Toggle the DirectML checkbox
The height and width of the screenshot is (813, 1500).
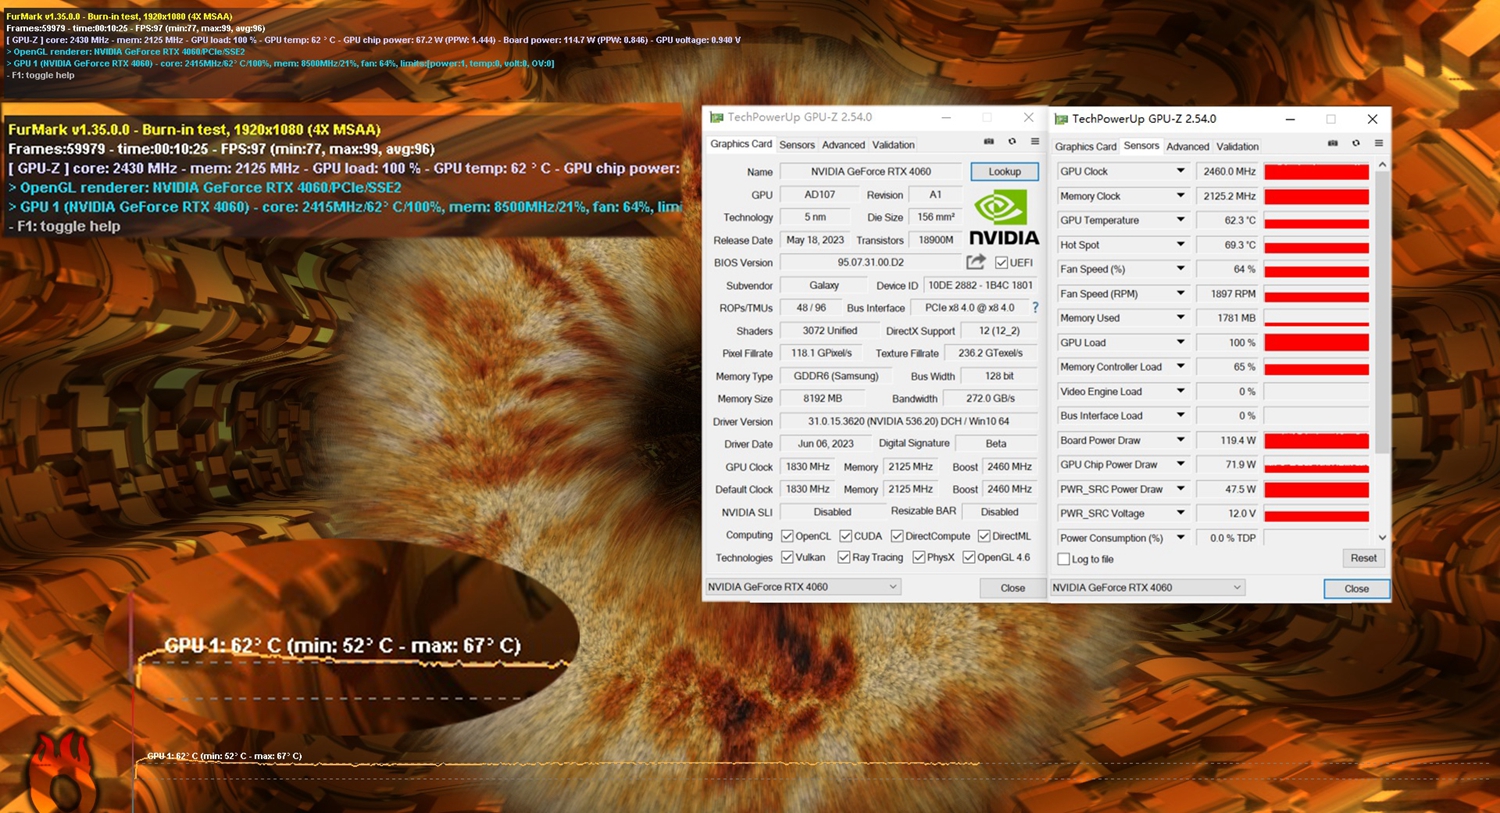tap(984, 536)
